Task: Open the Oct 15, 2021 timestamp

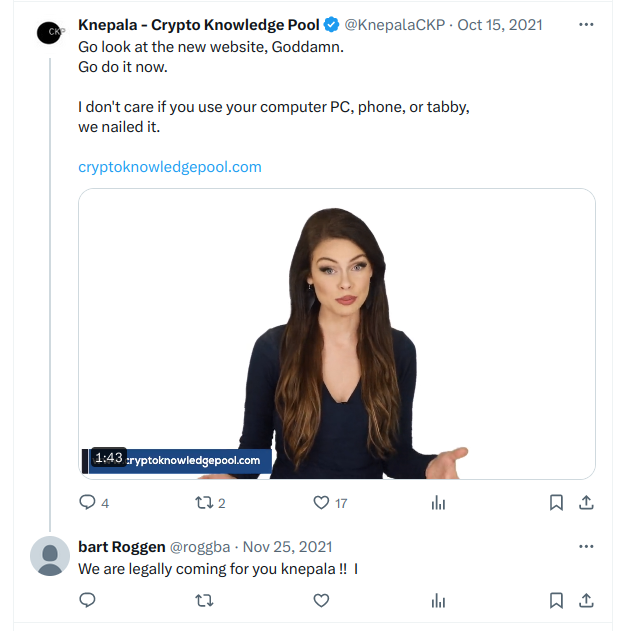Action: [x=500, y=25]
